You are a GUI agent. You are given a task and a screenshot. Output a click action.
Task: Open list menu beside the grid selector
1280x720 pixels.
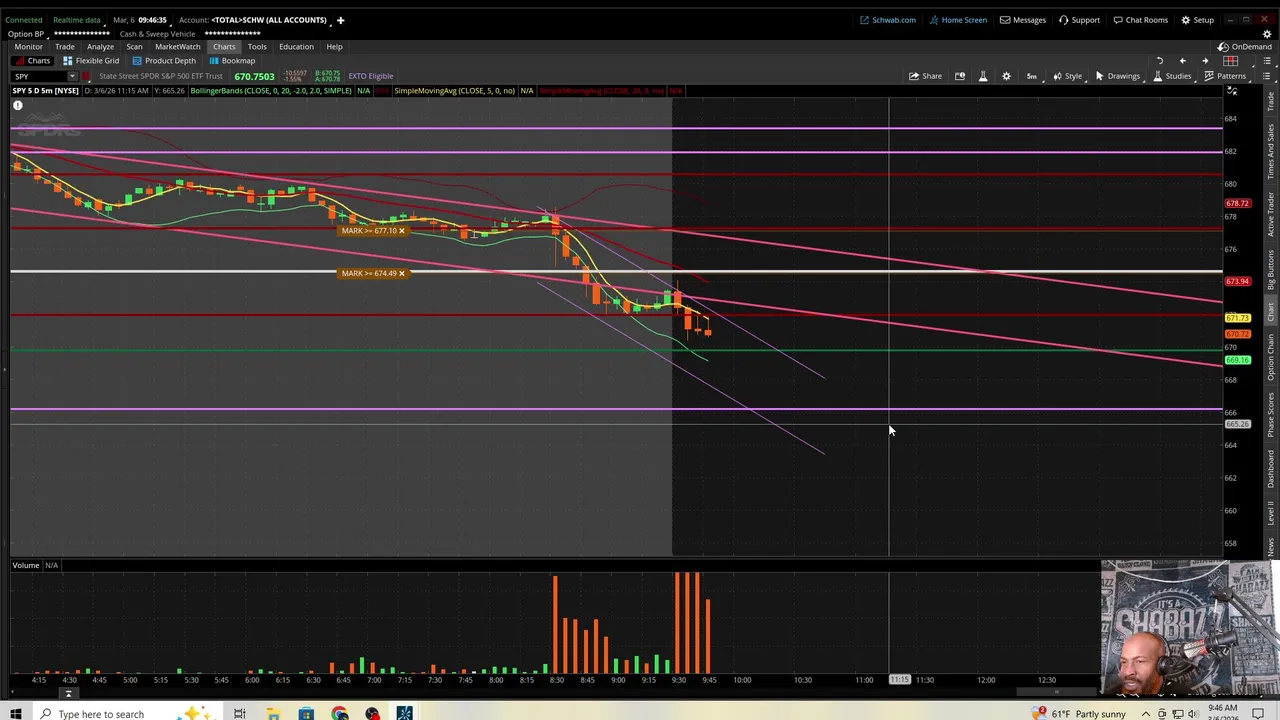tap(1266, 61)
